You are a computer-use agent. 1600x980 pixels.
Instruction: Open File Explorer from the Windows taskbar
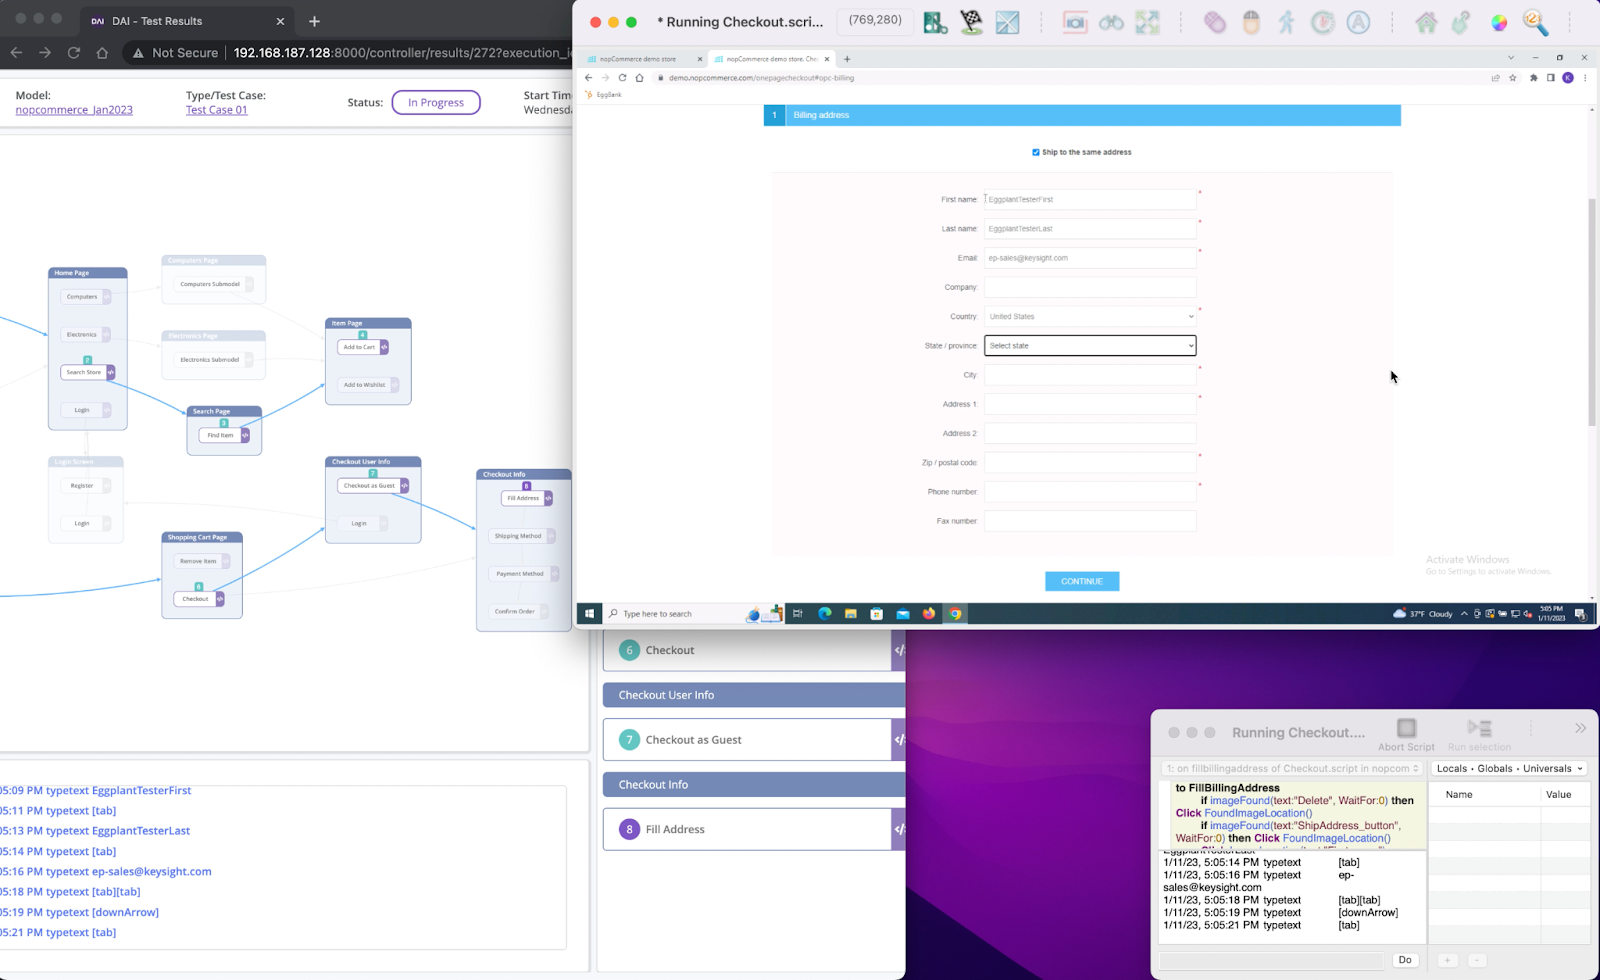click(851, 614)
